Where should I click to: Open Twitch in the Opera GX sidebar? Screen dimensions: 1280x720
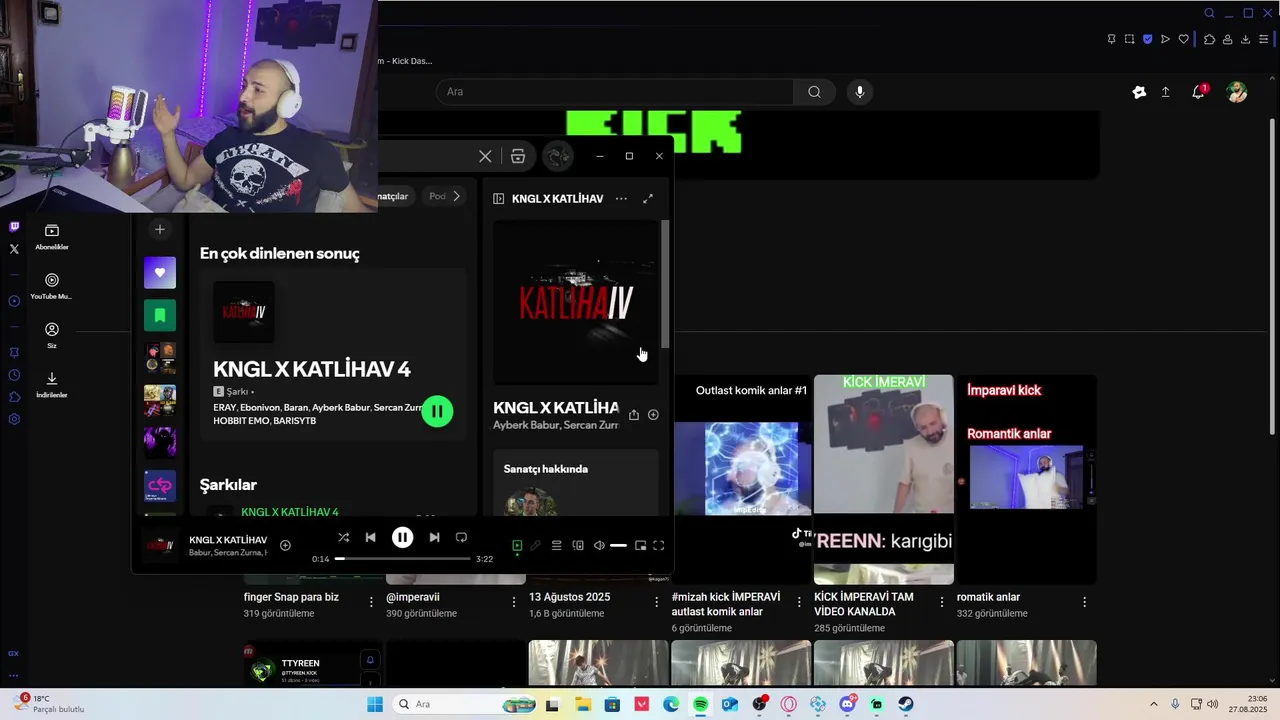(14, 227)
